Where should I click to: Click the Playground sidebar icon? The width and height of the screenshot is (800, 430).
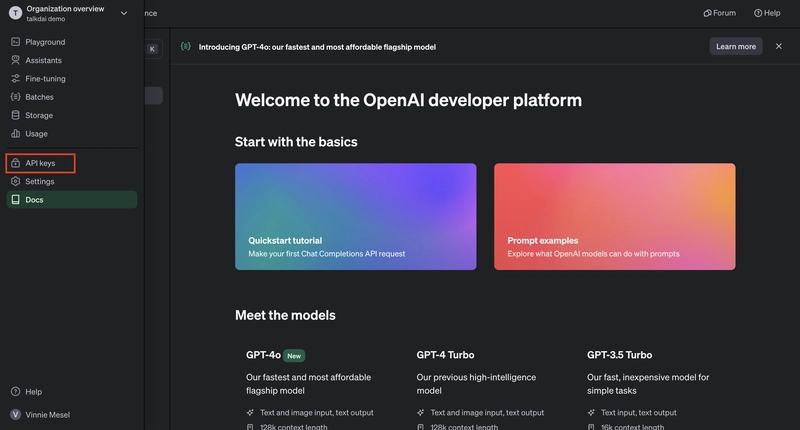pyautogui.click(x=15, y=42)
